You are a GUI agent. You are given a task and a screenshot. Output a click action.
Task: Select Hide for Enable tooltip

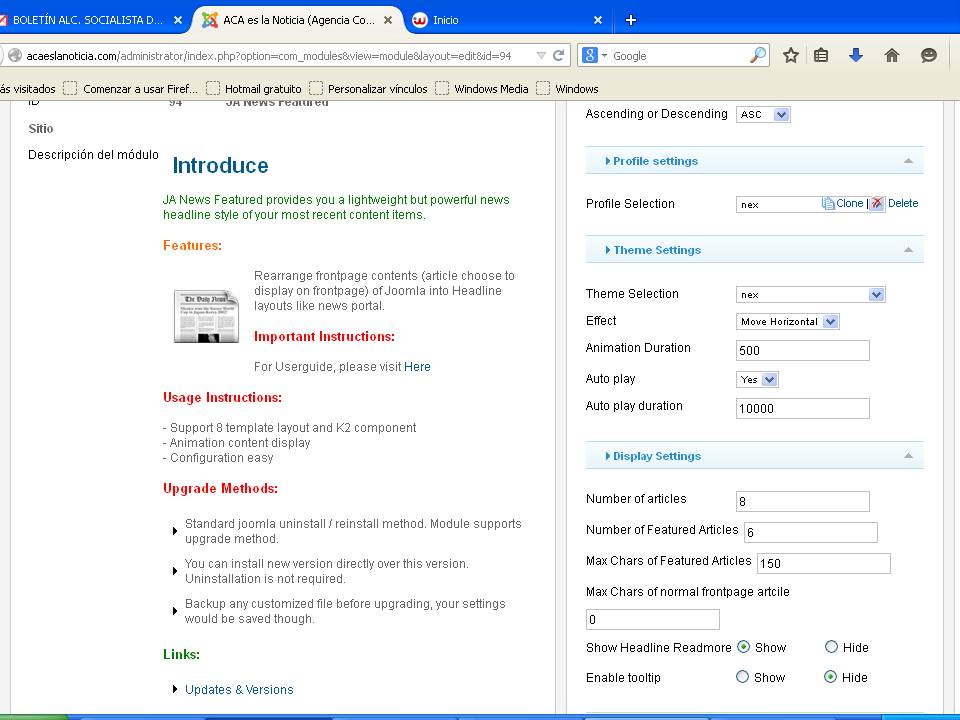pos(830,677)
